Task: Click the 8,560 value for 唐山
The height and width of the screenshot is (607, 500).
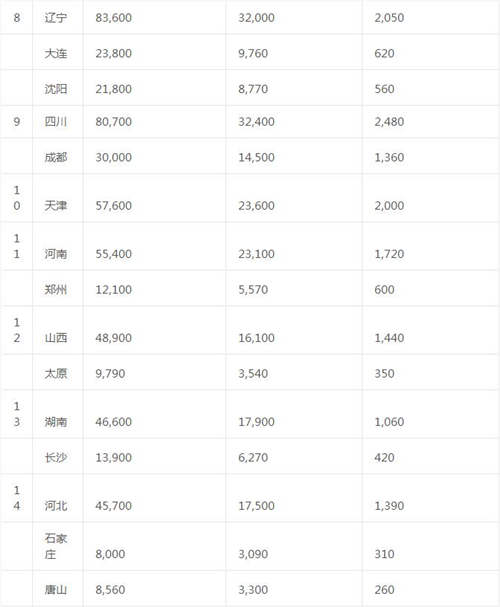Action: pos(110,590)
